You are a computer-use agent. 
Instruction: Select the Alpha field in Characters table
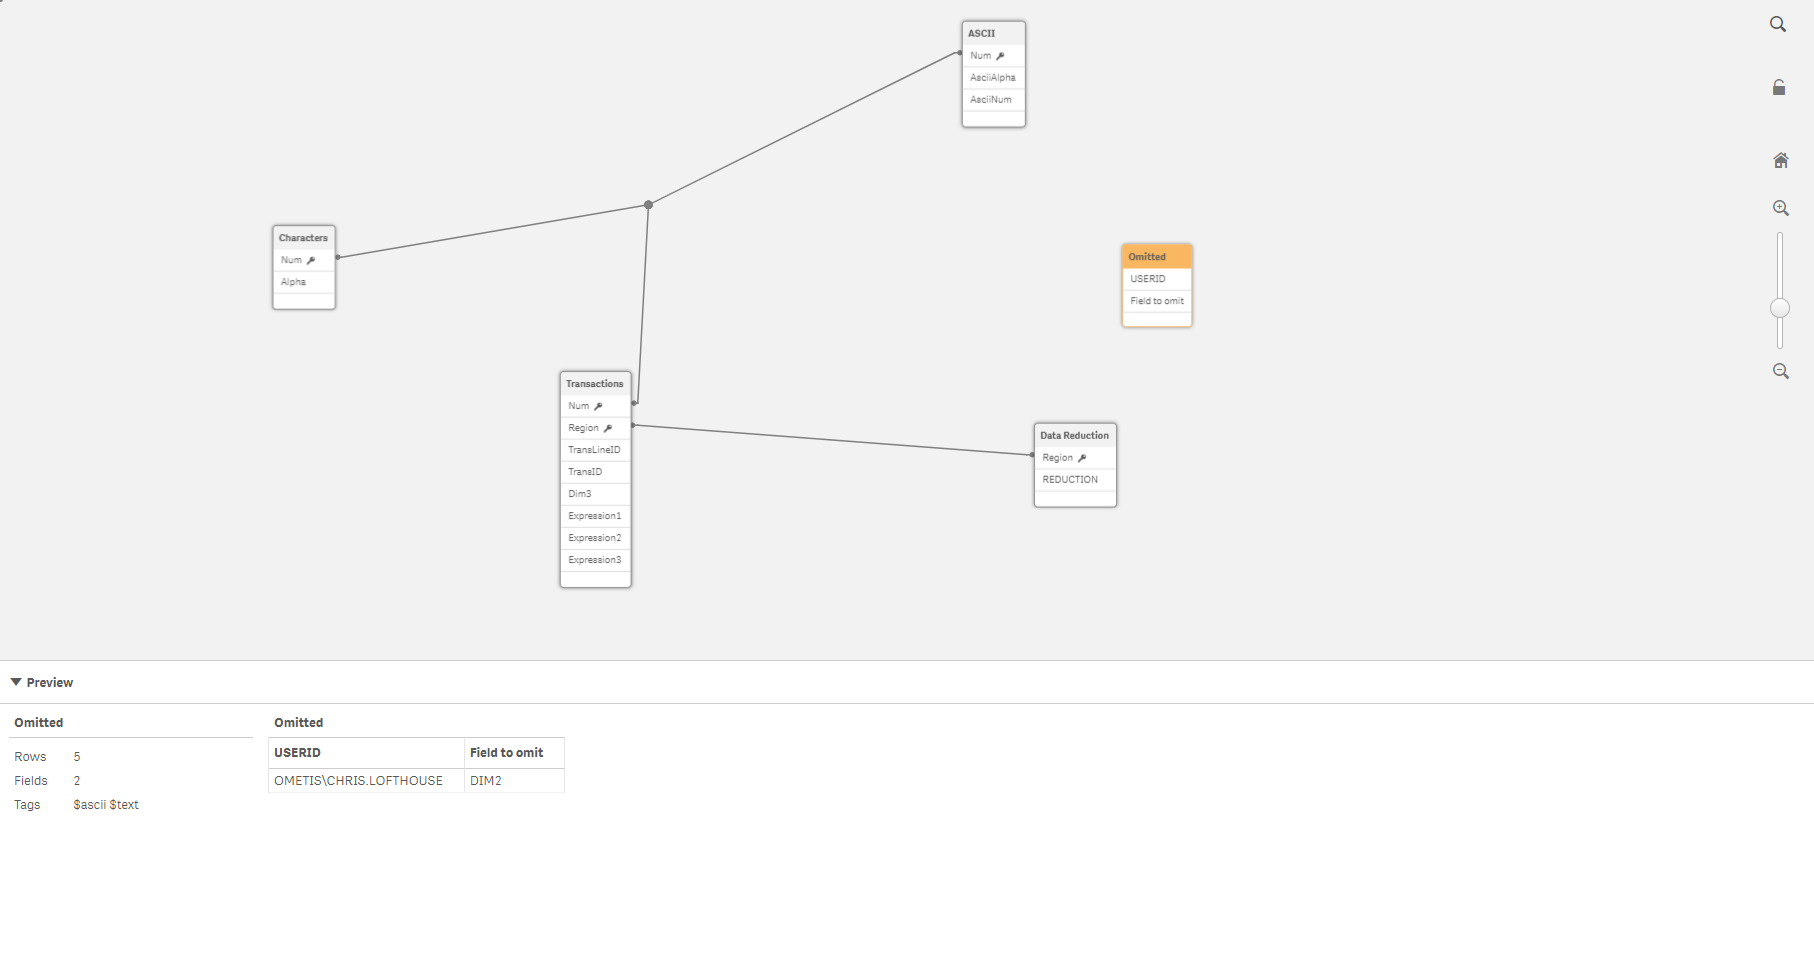click(293, 281)
